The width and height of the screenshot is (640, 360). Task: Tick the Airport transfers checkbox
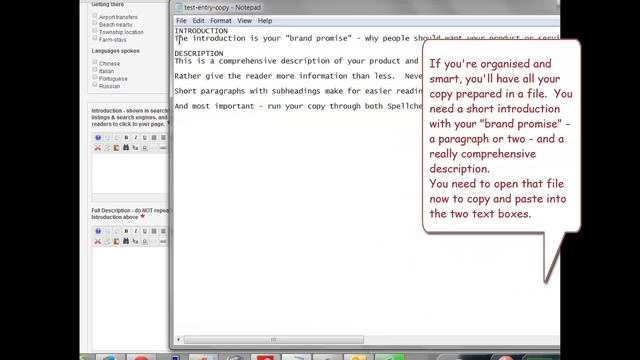[95, 16]
